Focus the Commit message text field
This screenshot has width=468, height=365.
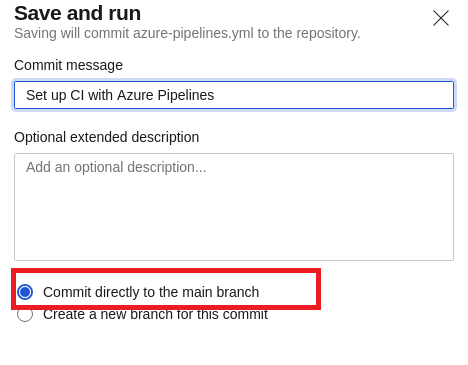pos(234,95)
